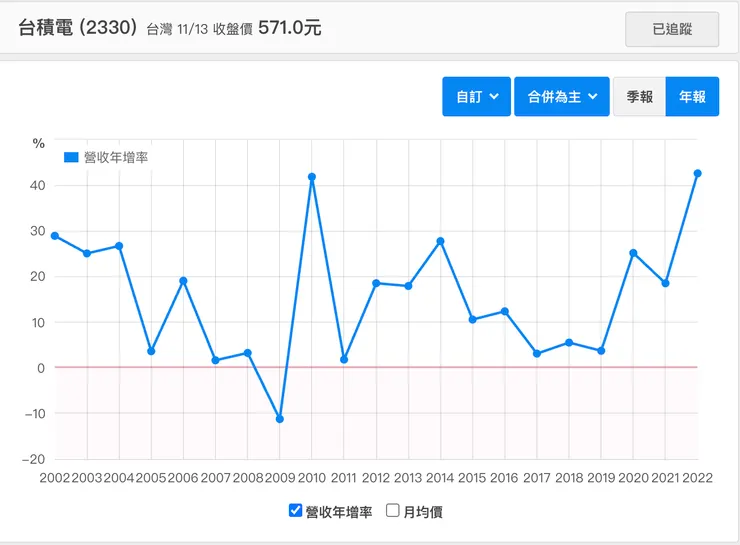Screen dimensions: 740x545
Task: Click the 2010 x-axis year label
Action: pos(312,478)
